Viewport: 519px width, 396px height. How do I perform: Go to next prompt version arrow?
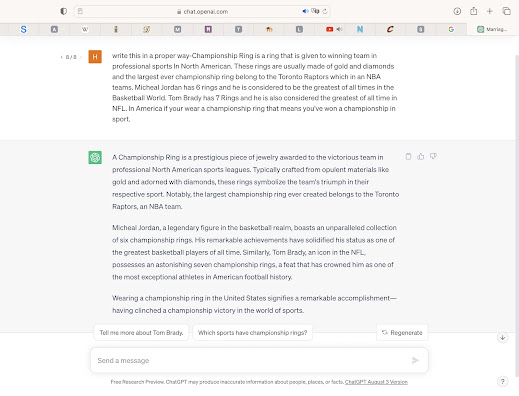[x=80, y=57]
